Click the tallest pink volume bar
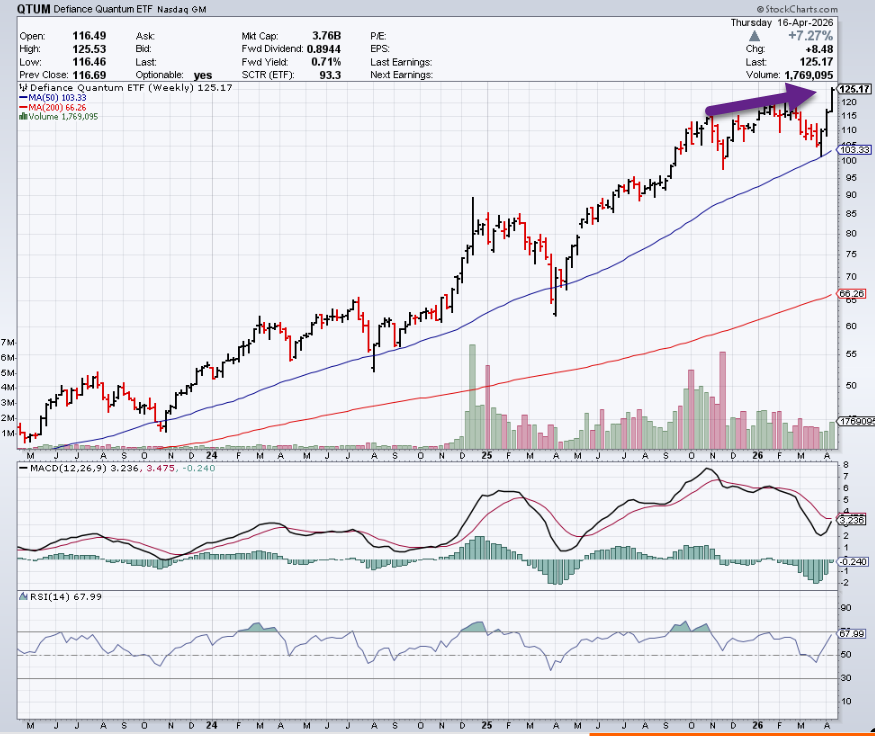 tap(722, 400)
